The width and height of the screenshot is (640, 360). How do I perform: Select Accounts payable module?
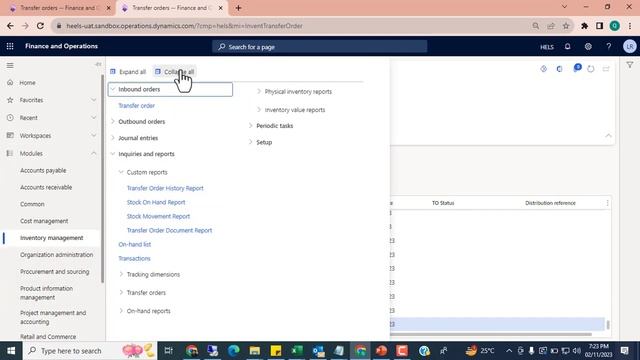click(x=43, y=171)
